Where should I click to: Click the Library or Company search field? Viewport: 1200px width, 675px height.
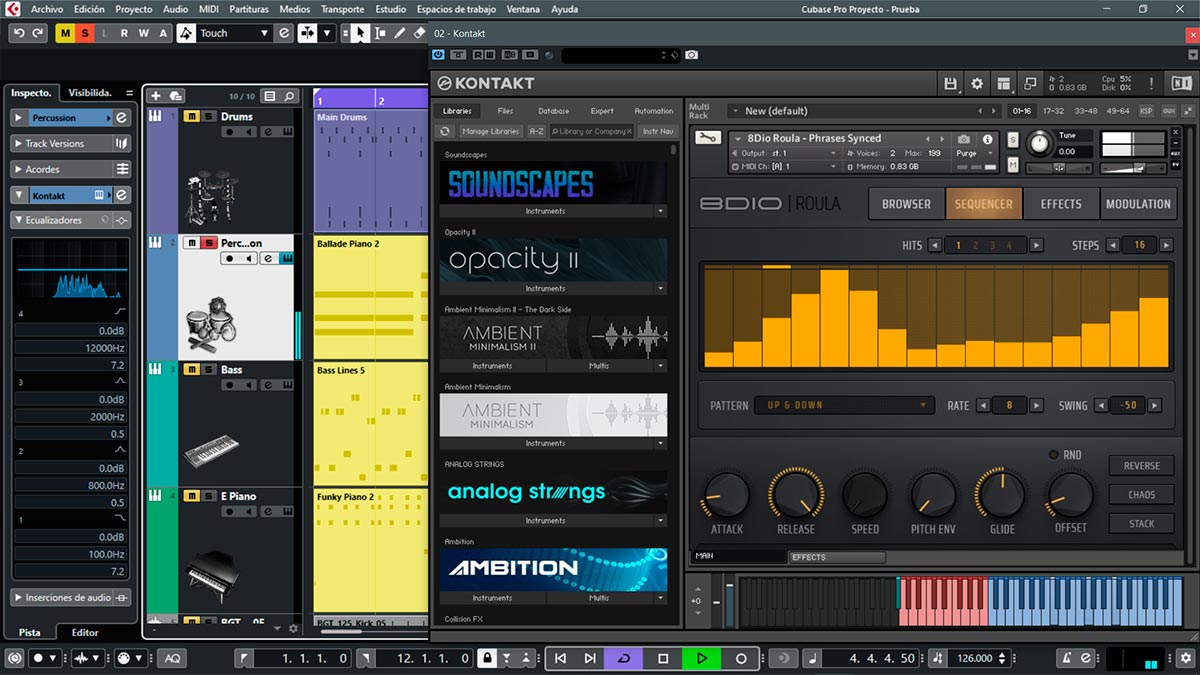591,131
